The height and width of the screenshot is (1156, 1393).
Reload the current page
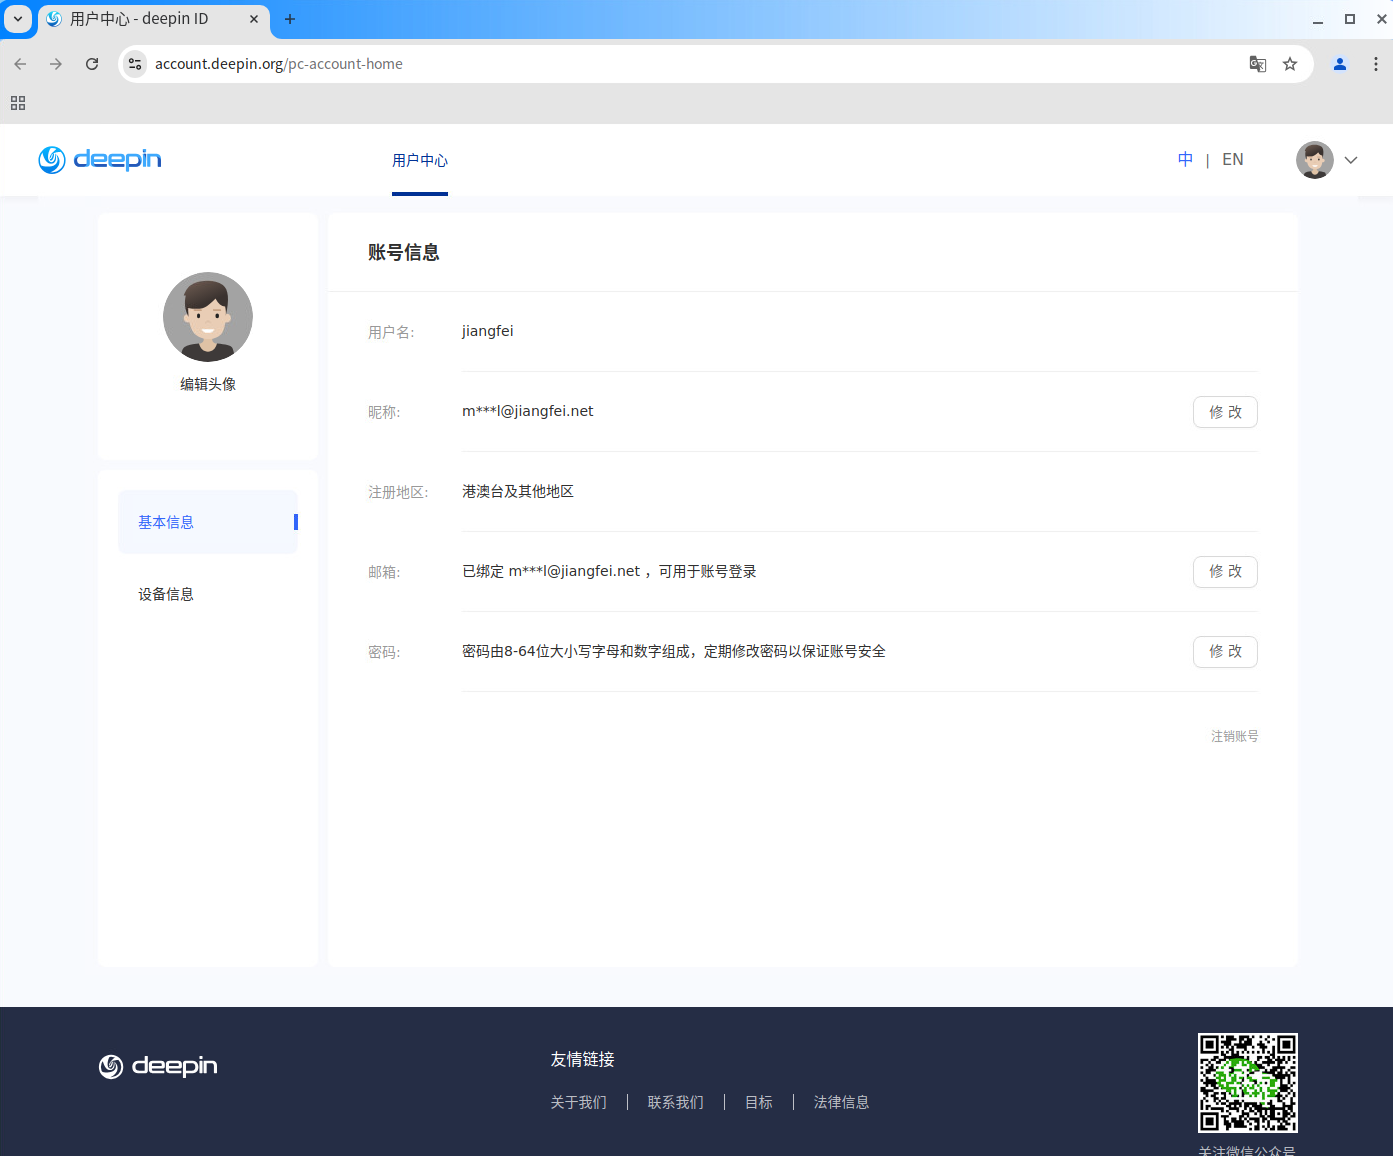tap(92, 64)
